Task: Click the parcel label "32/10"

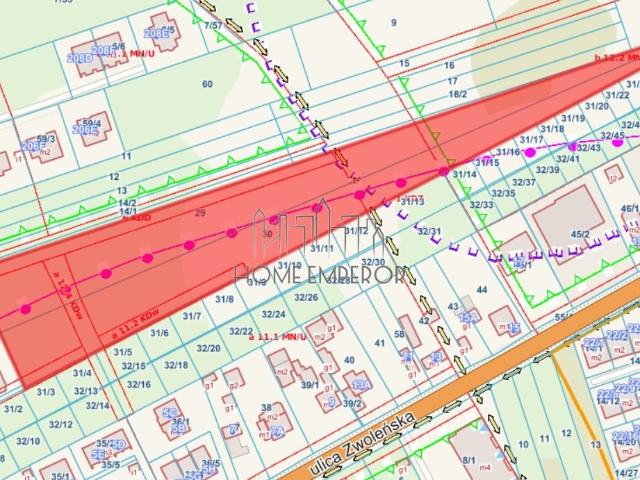Action: (x=28, y=441)
